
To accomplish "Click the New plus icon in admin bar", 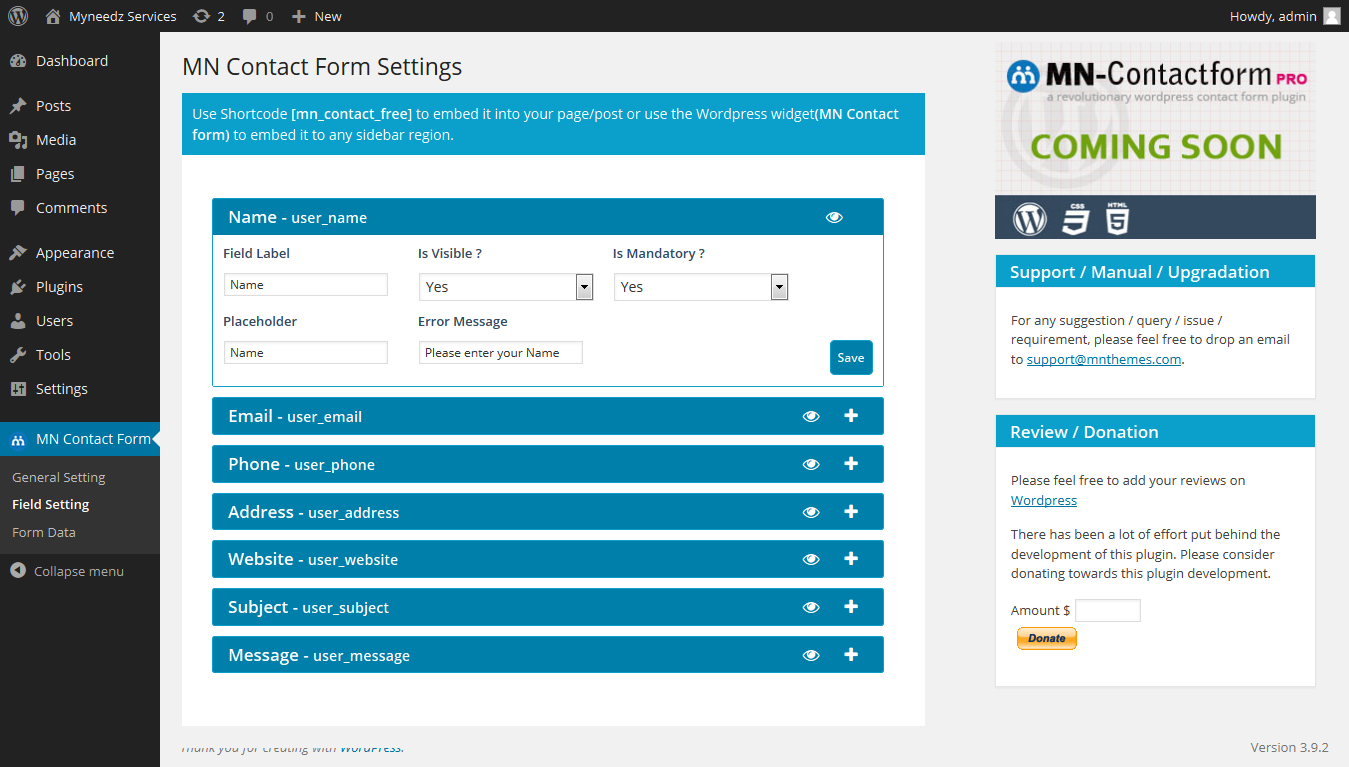I will tap(298, 16).
